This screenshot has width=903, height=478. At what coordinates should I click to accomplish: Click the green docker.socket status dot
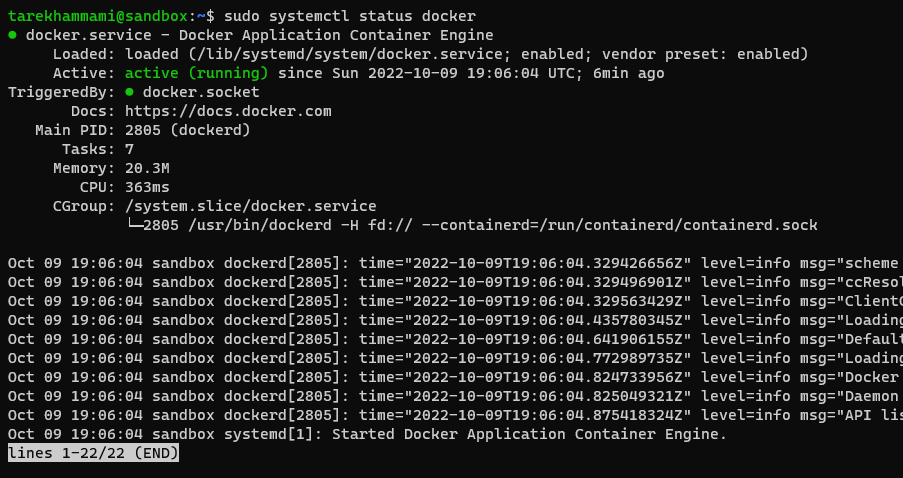click(x=130, y=92)
